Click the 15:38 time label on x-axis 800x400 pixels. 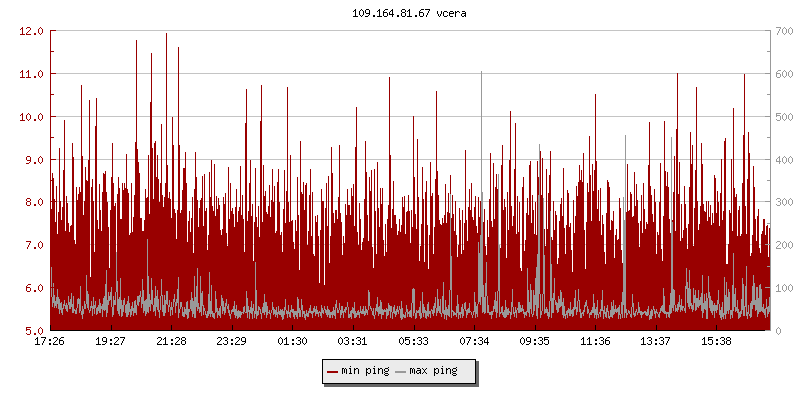tap(716, 342)
